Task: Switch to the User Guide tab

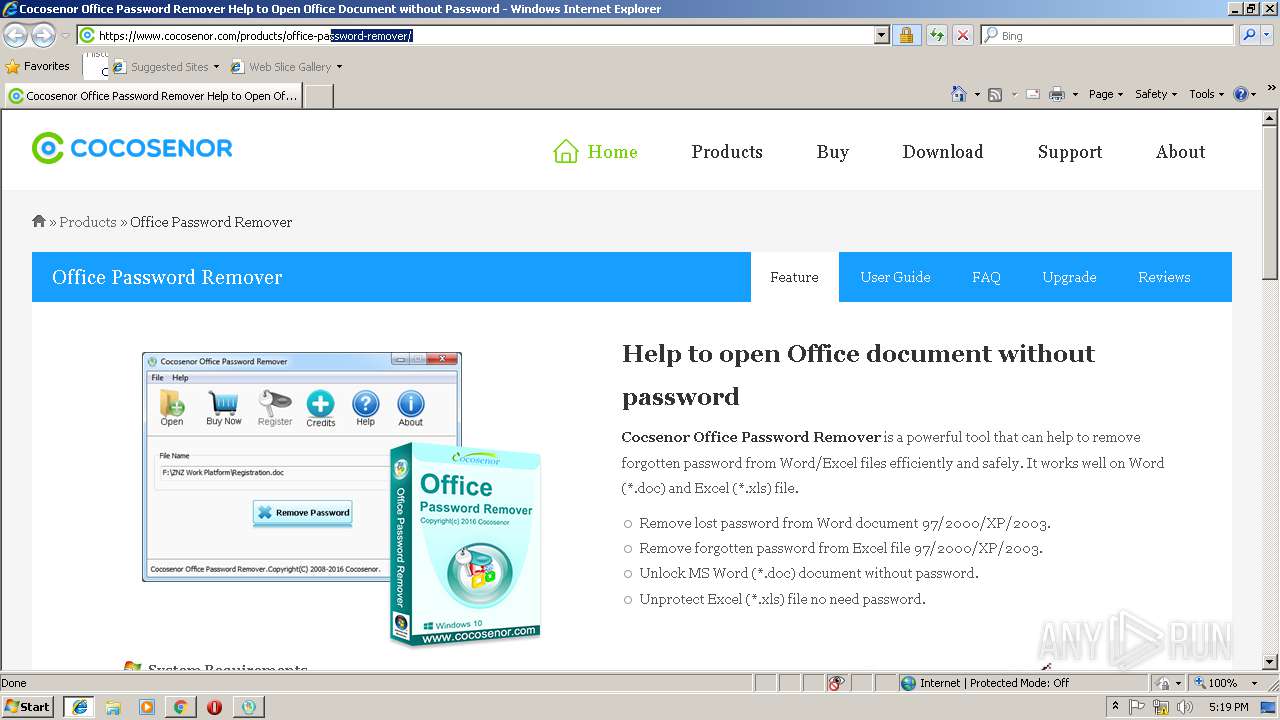Action: pos(895,277)
